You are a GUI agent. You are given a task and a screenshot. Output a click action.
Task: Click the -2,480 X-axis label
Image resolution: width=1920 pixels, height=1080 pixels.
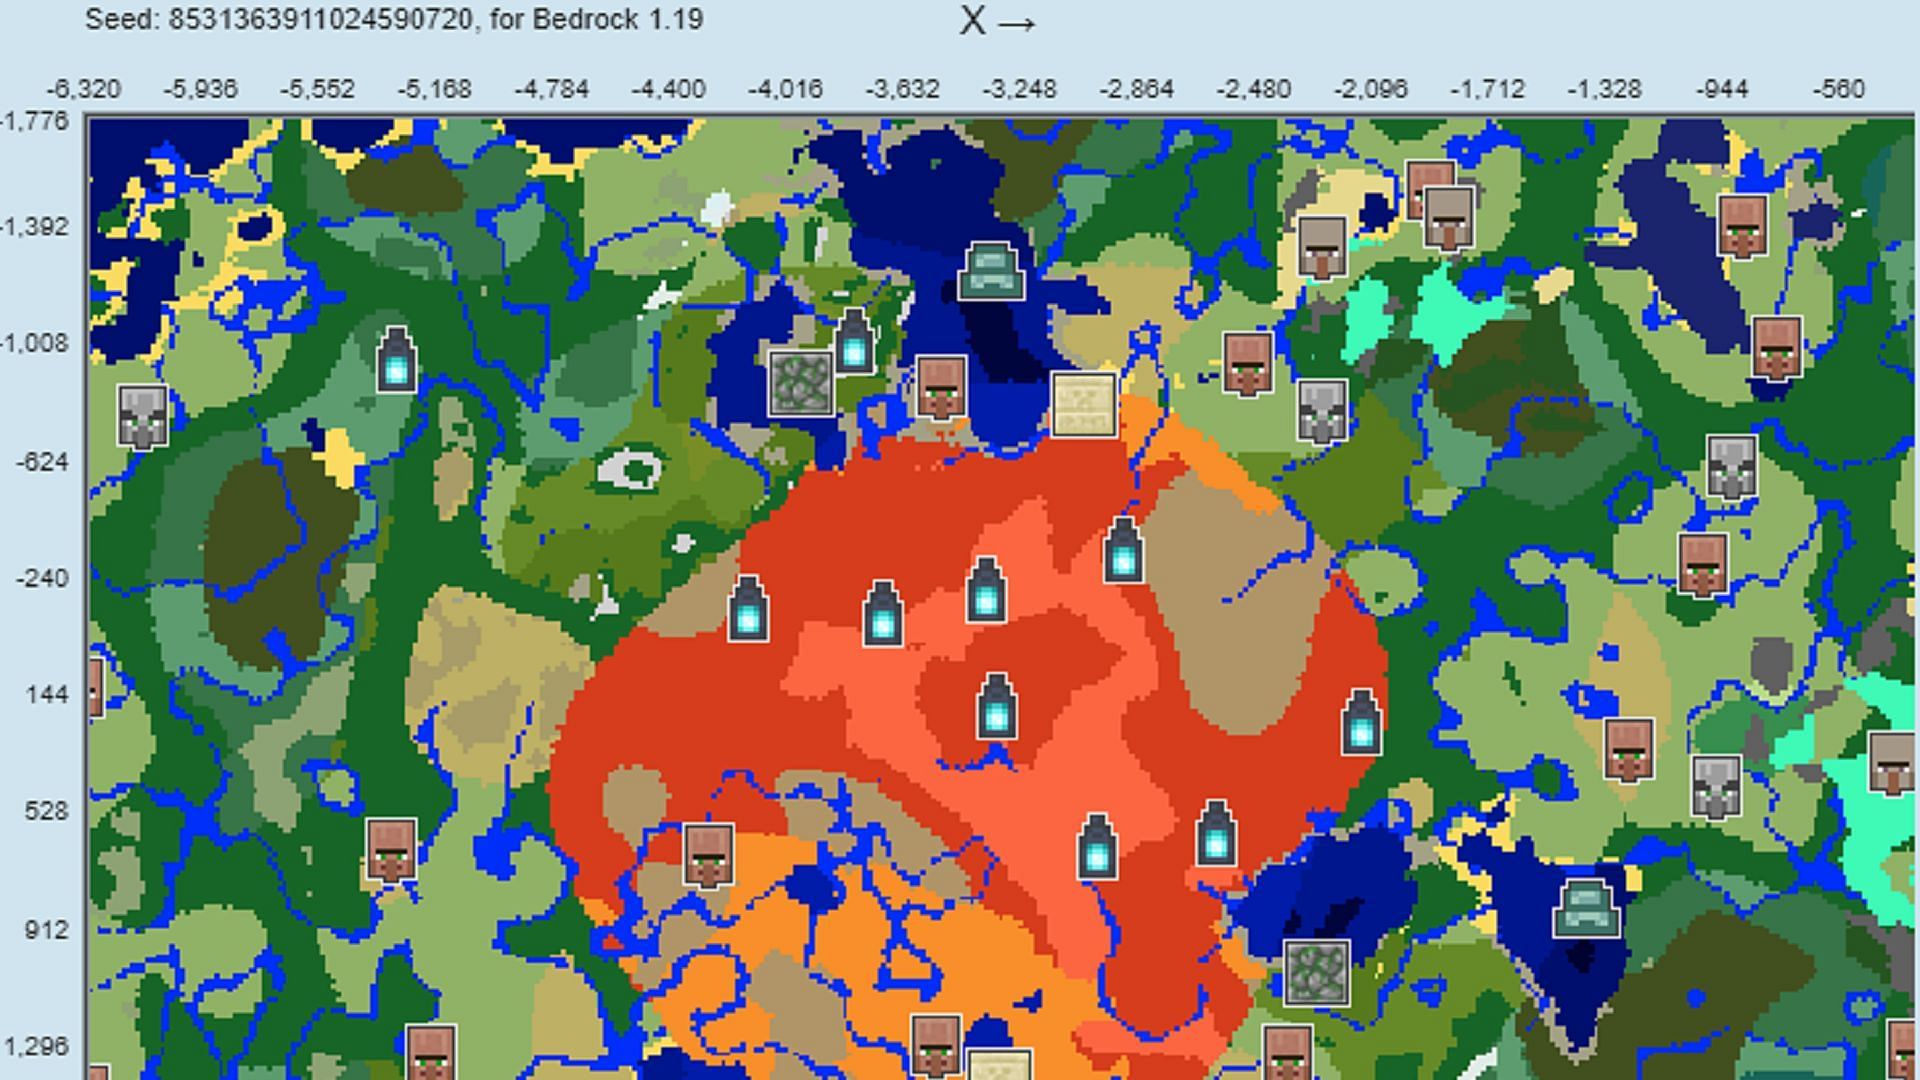point(1253,89)
